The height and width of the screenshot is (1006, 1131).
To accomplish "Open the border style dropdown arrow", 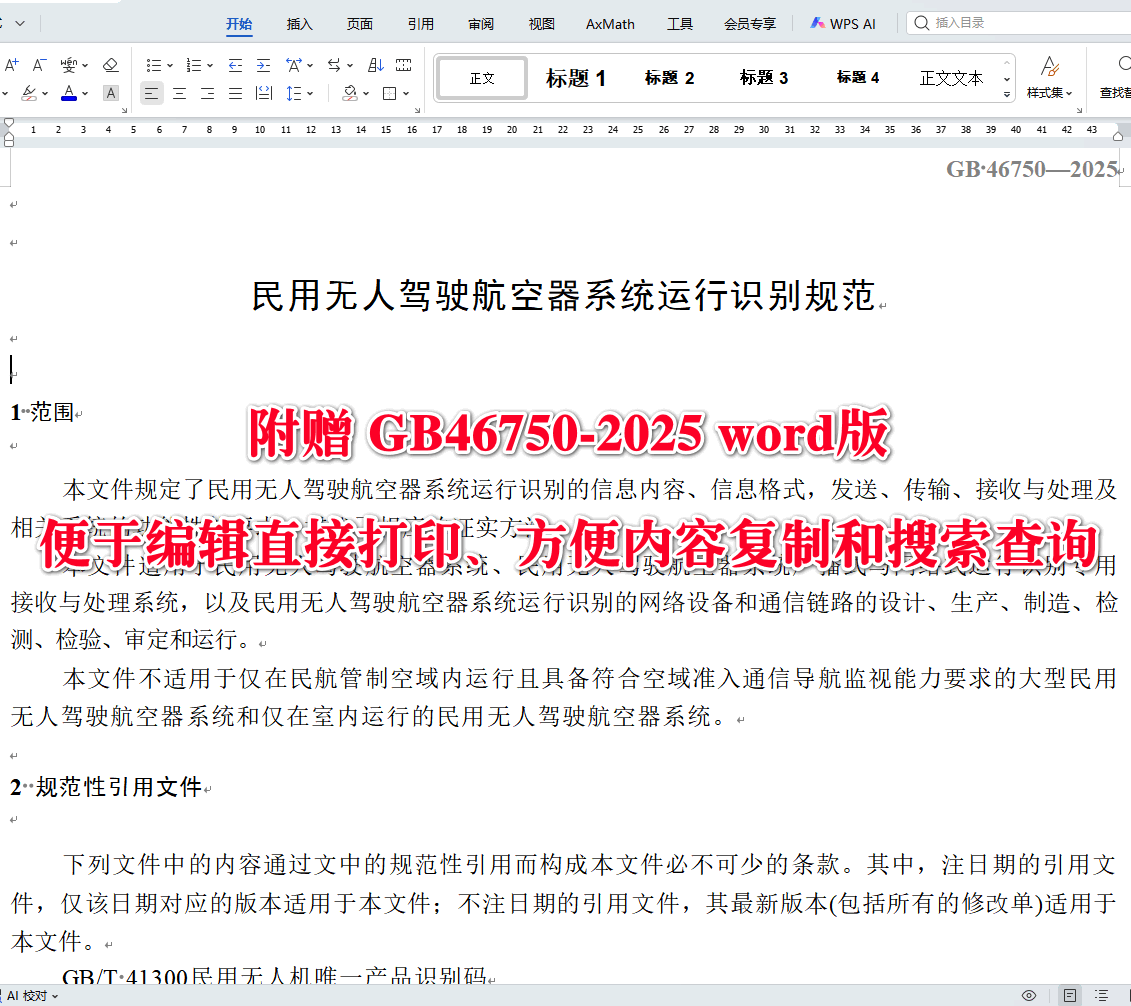I will tap(405, 93).
